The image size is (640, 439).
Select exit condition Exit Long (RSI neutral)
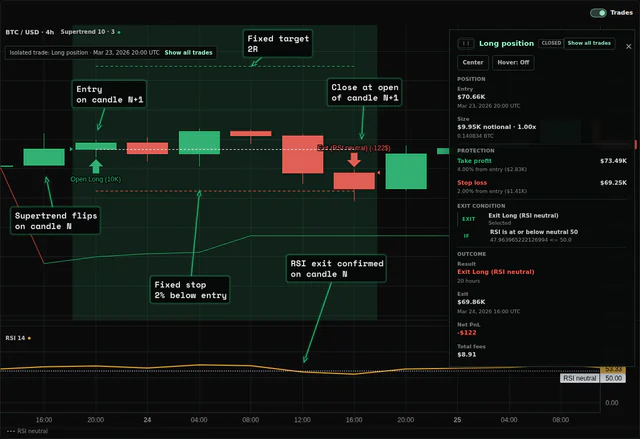coord(523,215)
